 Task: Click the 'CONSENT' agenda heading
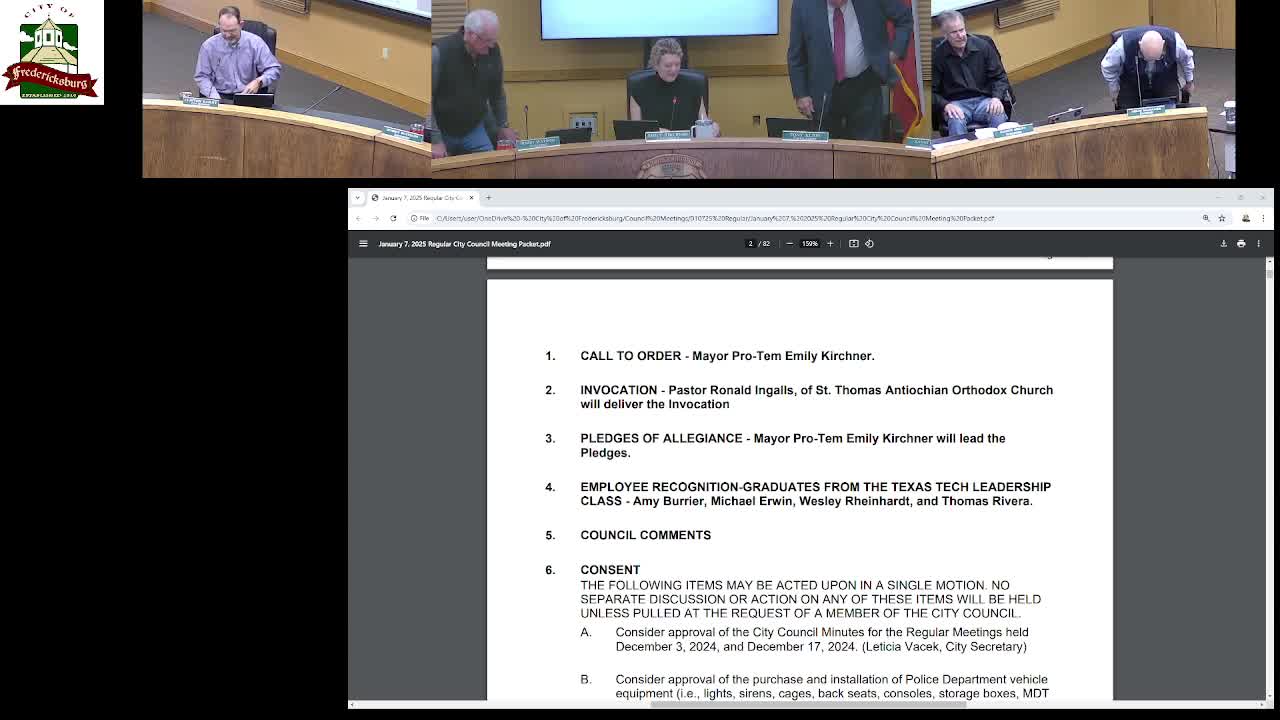(x=610, y=570)
